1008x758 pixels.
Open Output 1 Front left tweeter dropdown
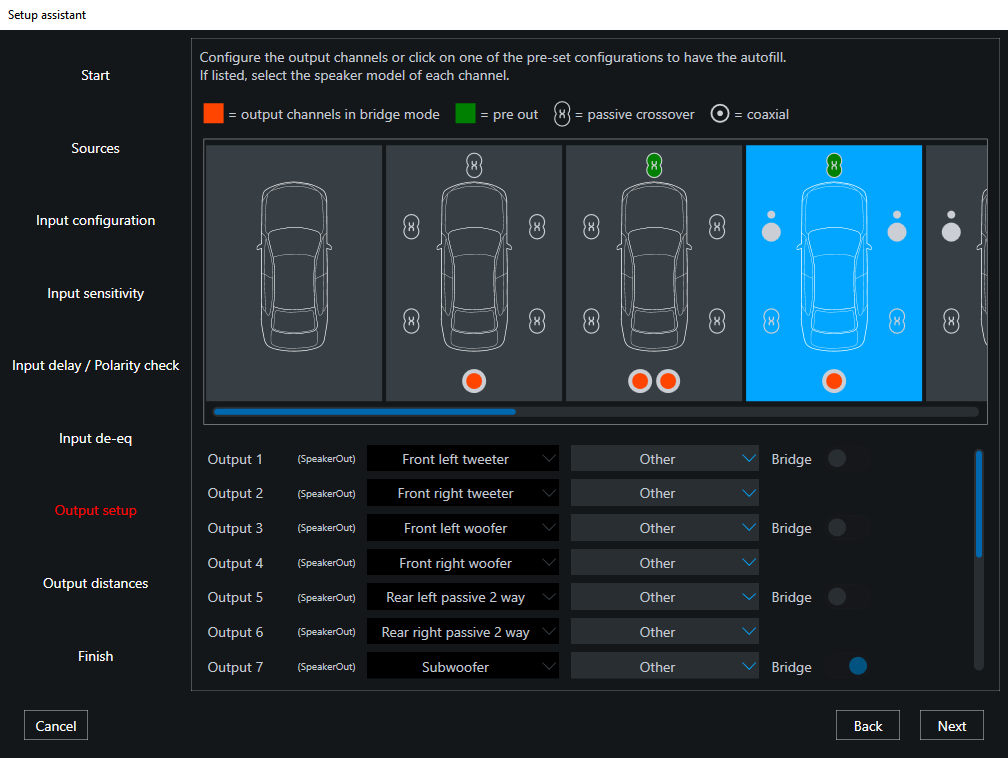[x=462, y=459]
